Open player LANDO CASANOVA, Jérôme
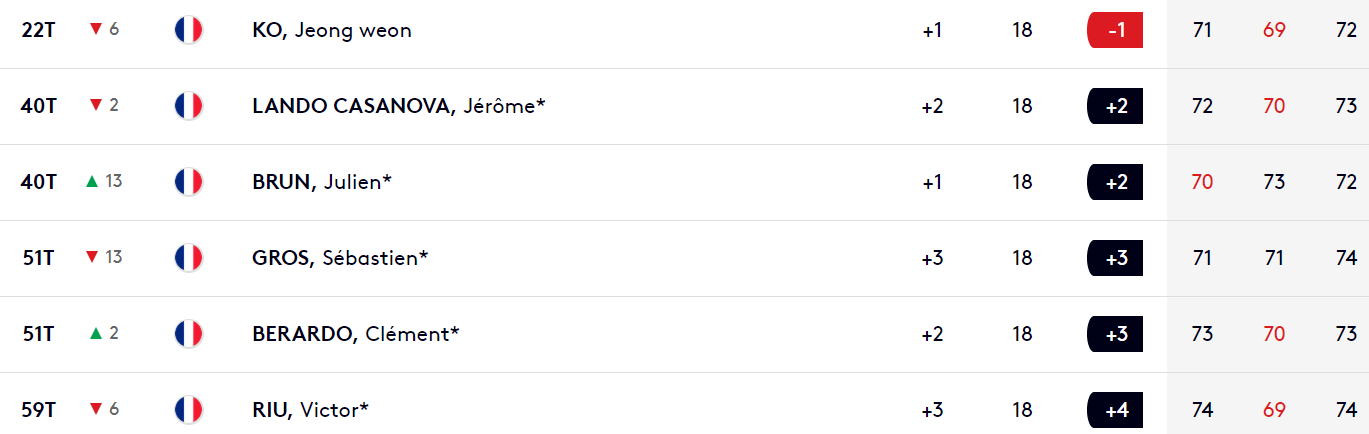The width and height of the screenshot is (1369, 434). [399, 105]
